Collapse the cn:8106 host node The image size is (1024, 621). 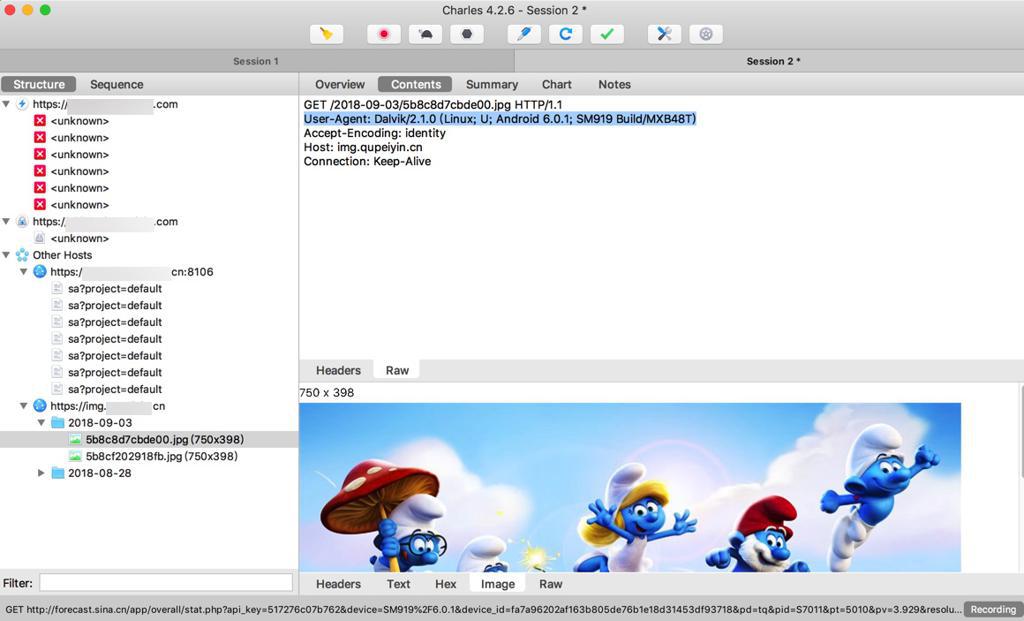[24, 272]
